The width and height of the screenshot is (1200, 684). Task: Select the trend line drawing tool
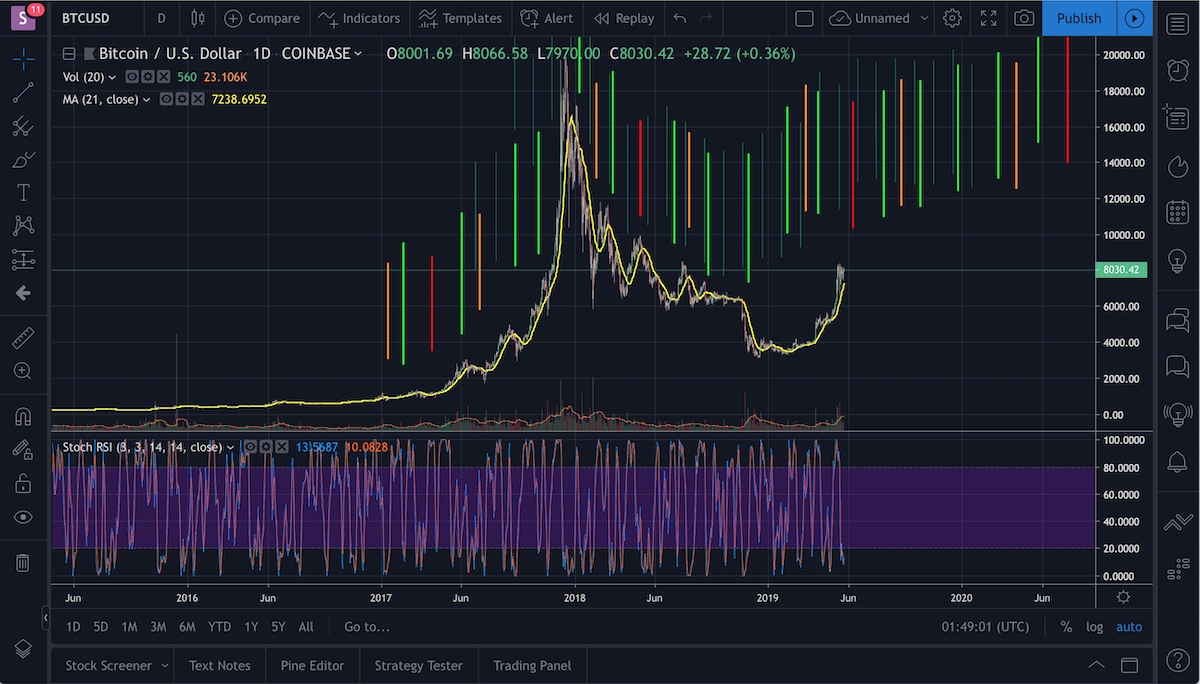click(23, 93)
